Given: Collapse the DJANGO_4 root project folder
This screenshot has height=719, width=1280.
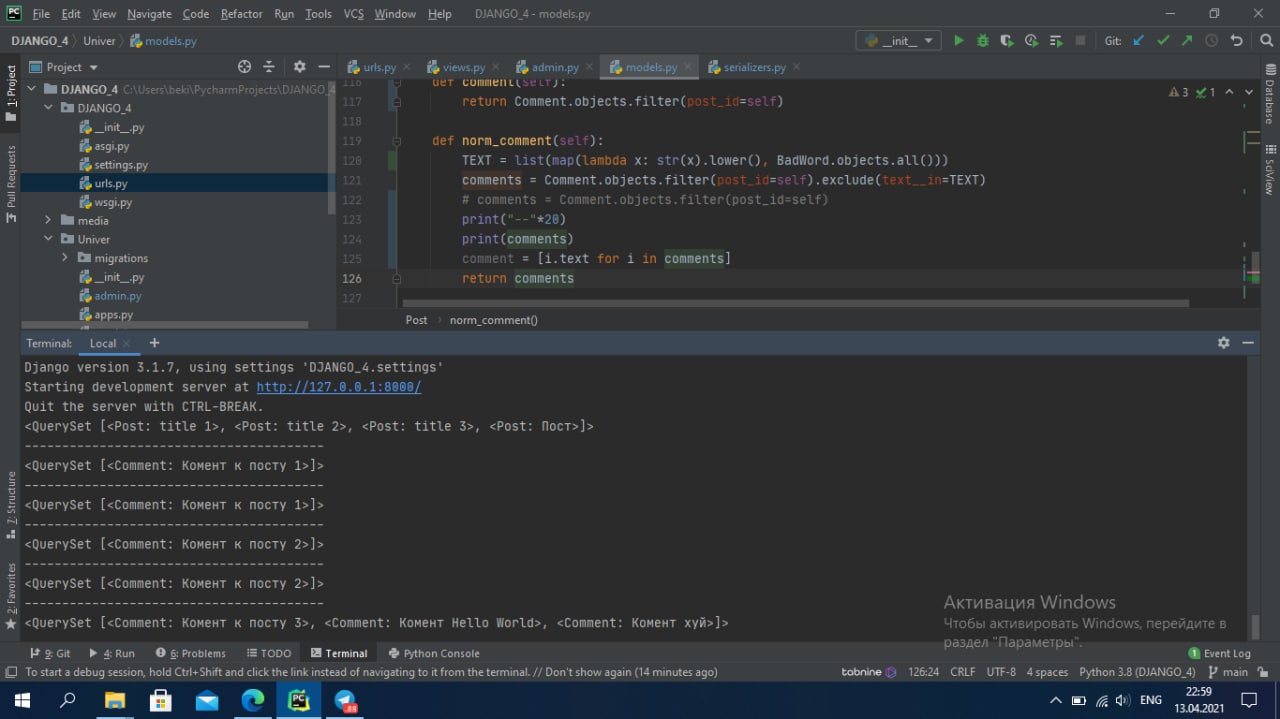Looking at the screenshot, I should [34, 89].
